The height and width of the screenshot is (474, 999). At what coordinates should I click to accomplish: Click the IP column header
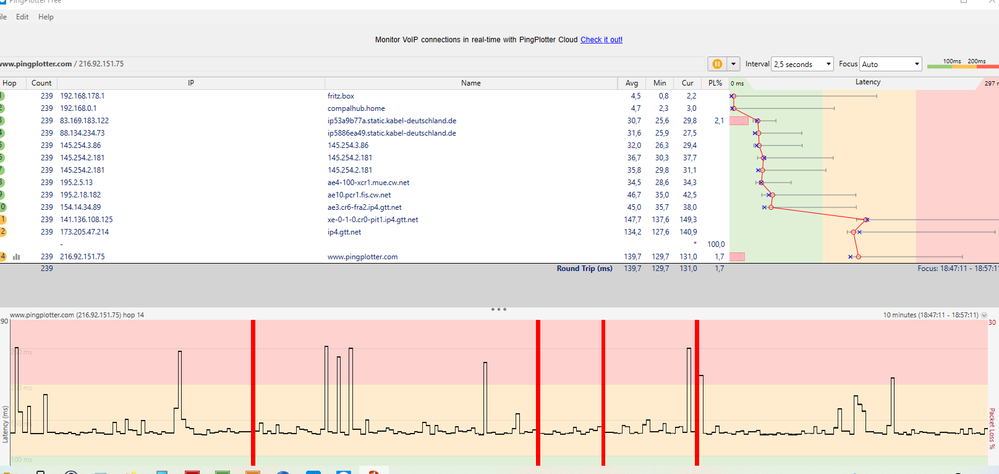pyautogui.click(x=191, y=83)
